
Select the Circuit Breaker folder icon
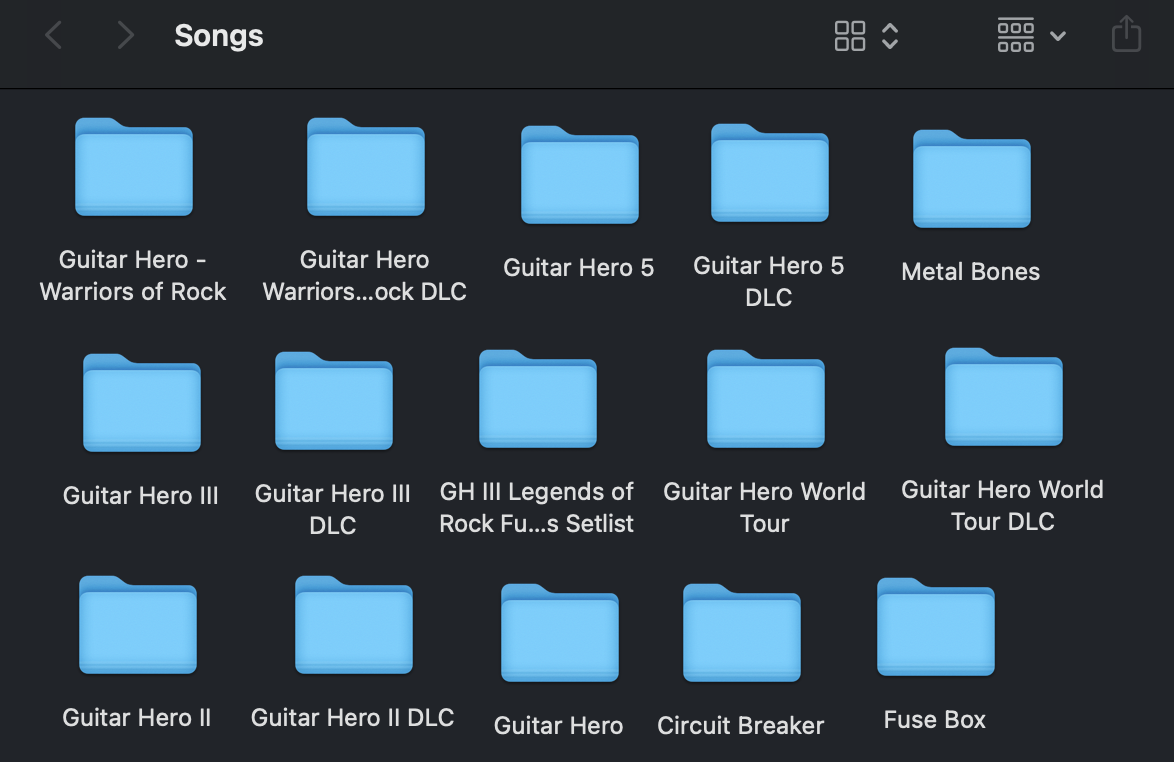[x=742, y=633]
